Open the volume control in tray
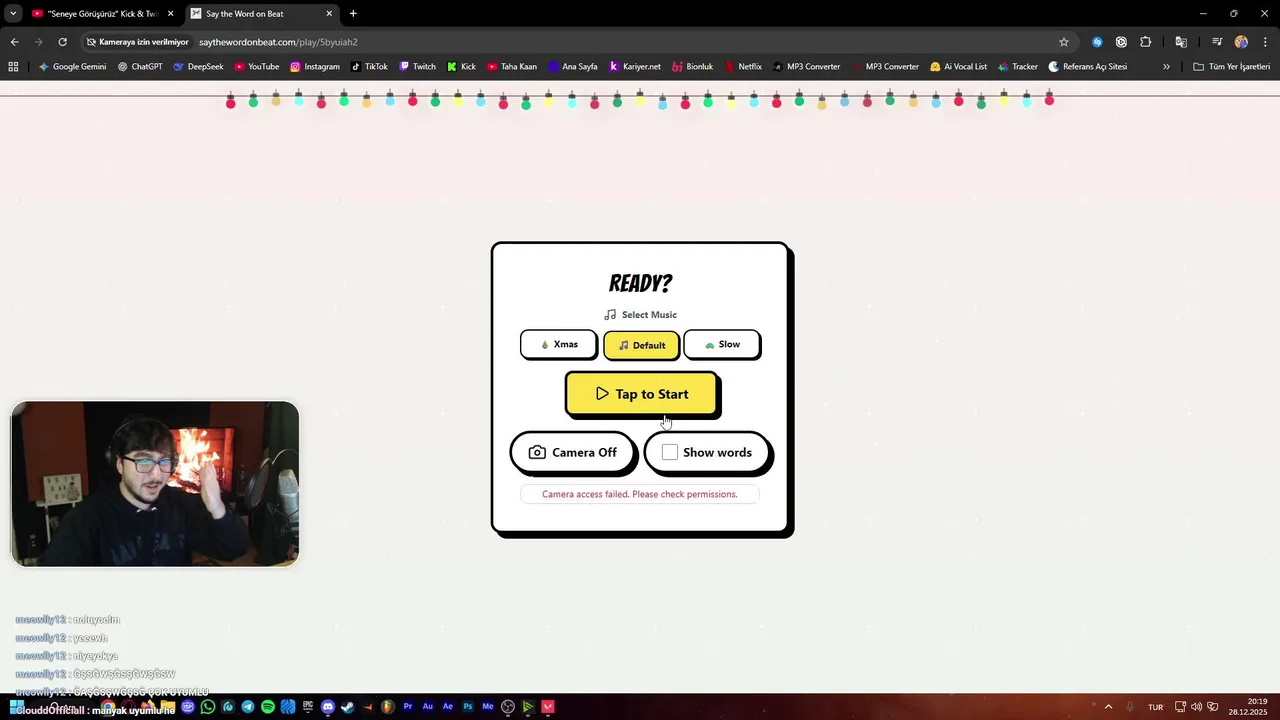The height and width of the screenshot is (720, 1280). click(1196, 707)
